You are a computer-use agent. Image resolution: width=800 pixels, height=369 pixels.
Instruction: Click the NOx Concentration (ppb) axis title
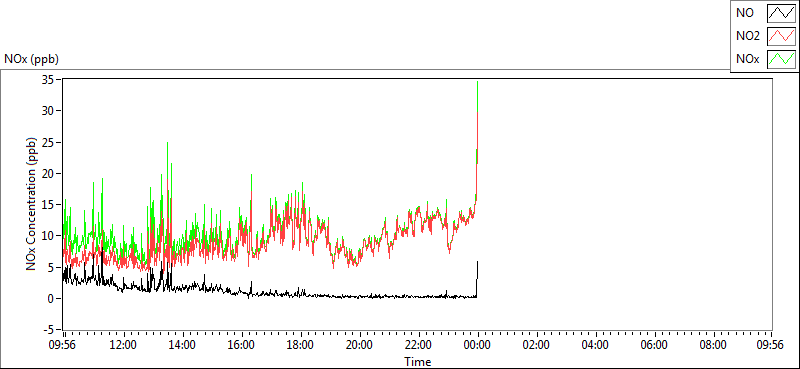[x=32, y=203]
